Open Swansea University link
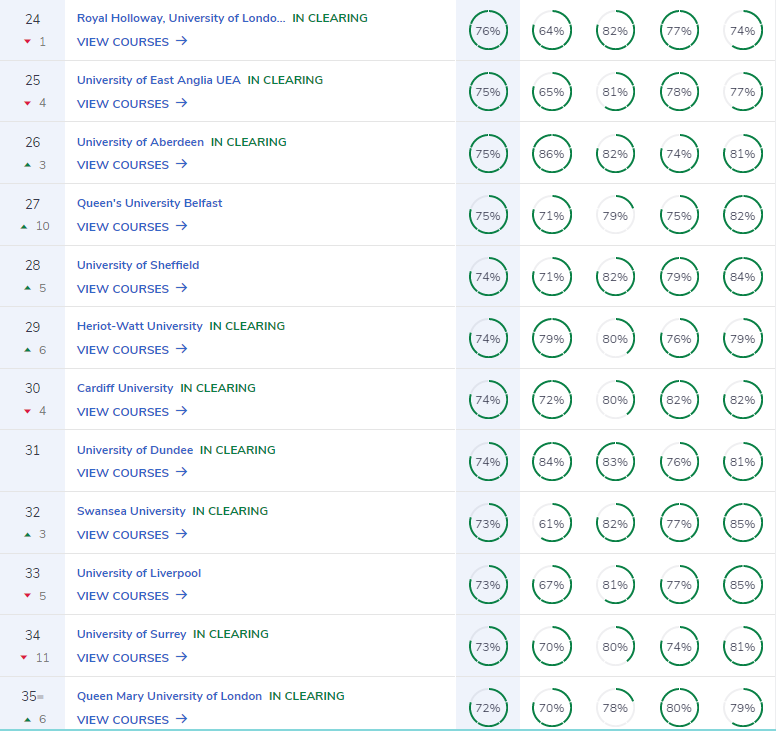776x731 pixels. pos(131,511)
